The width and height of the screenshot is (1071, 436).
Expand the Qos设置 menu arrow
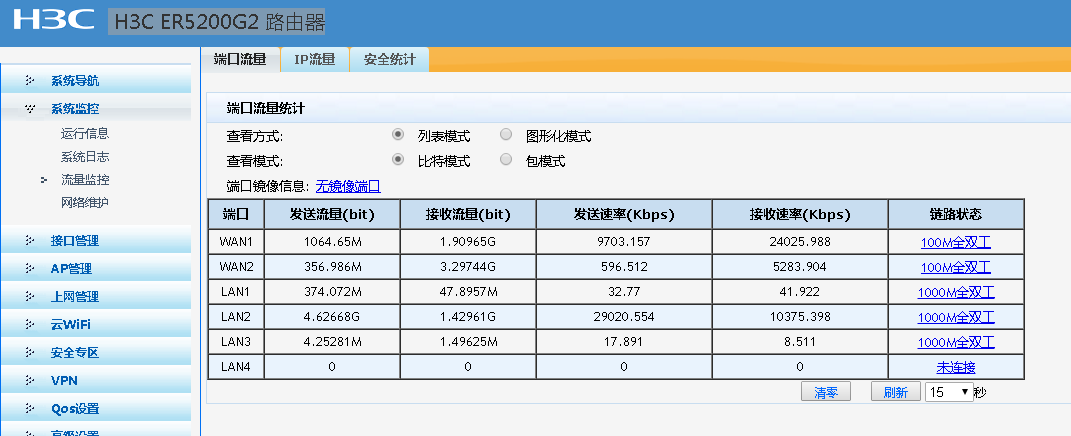click(29, 409)
